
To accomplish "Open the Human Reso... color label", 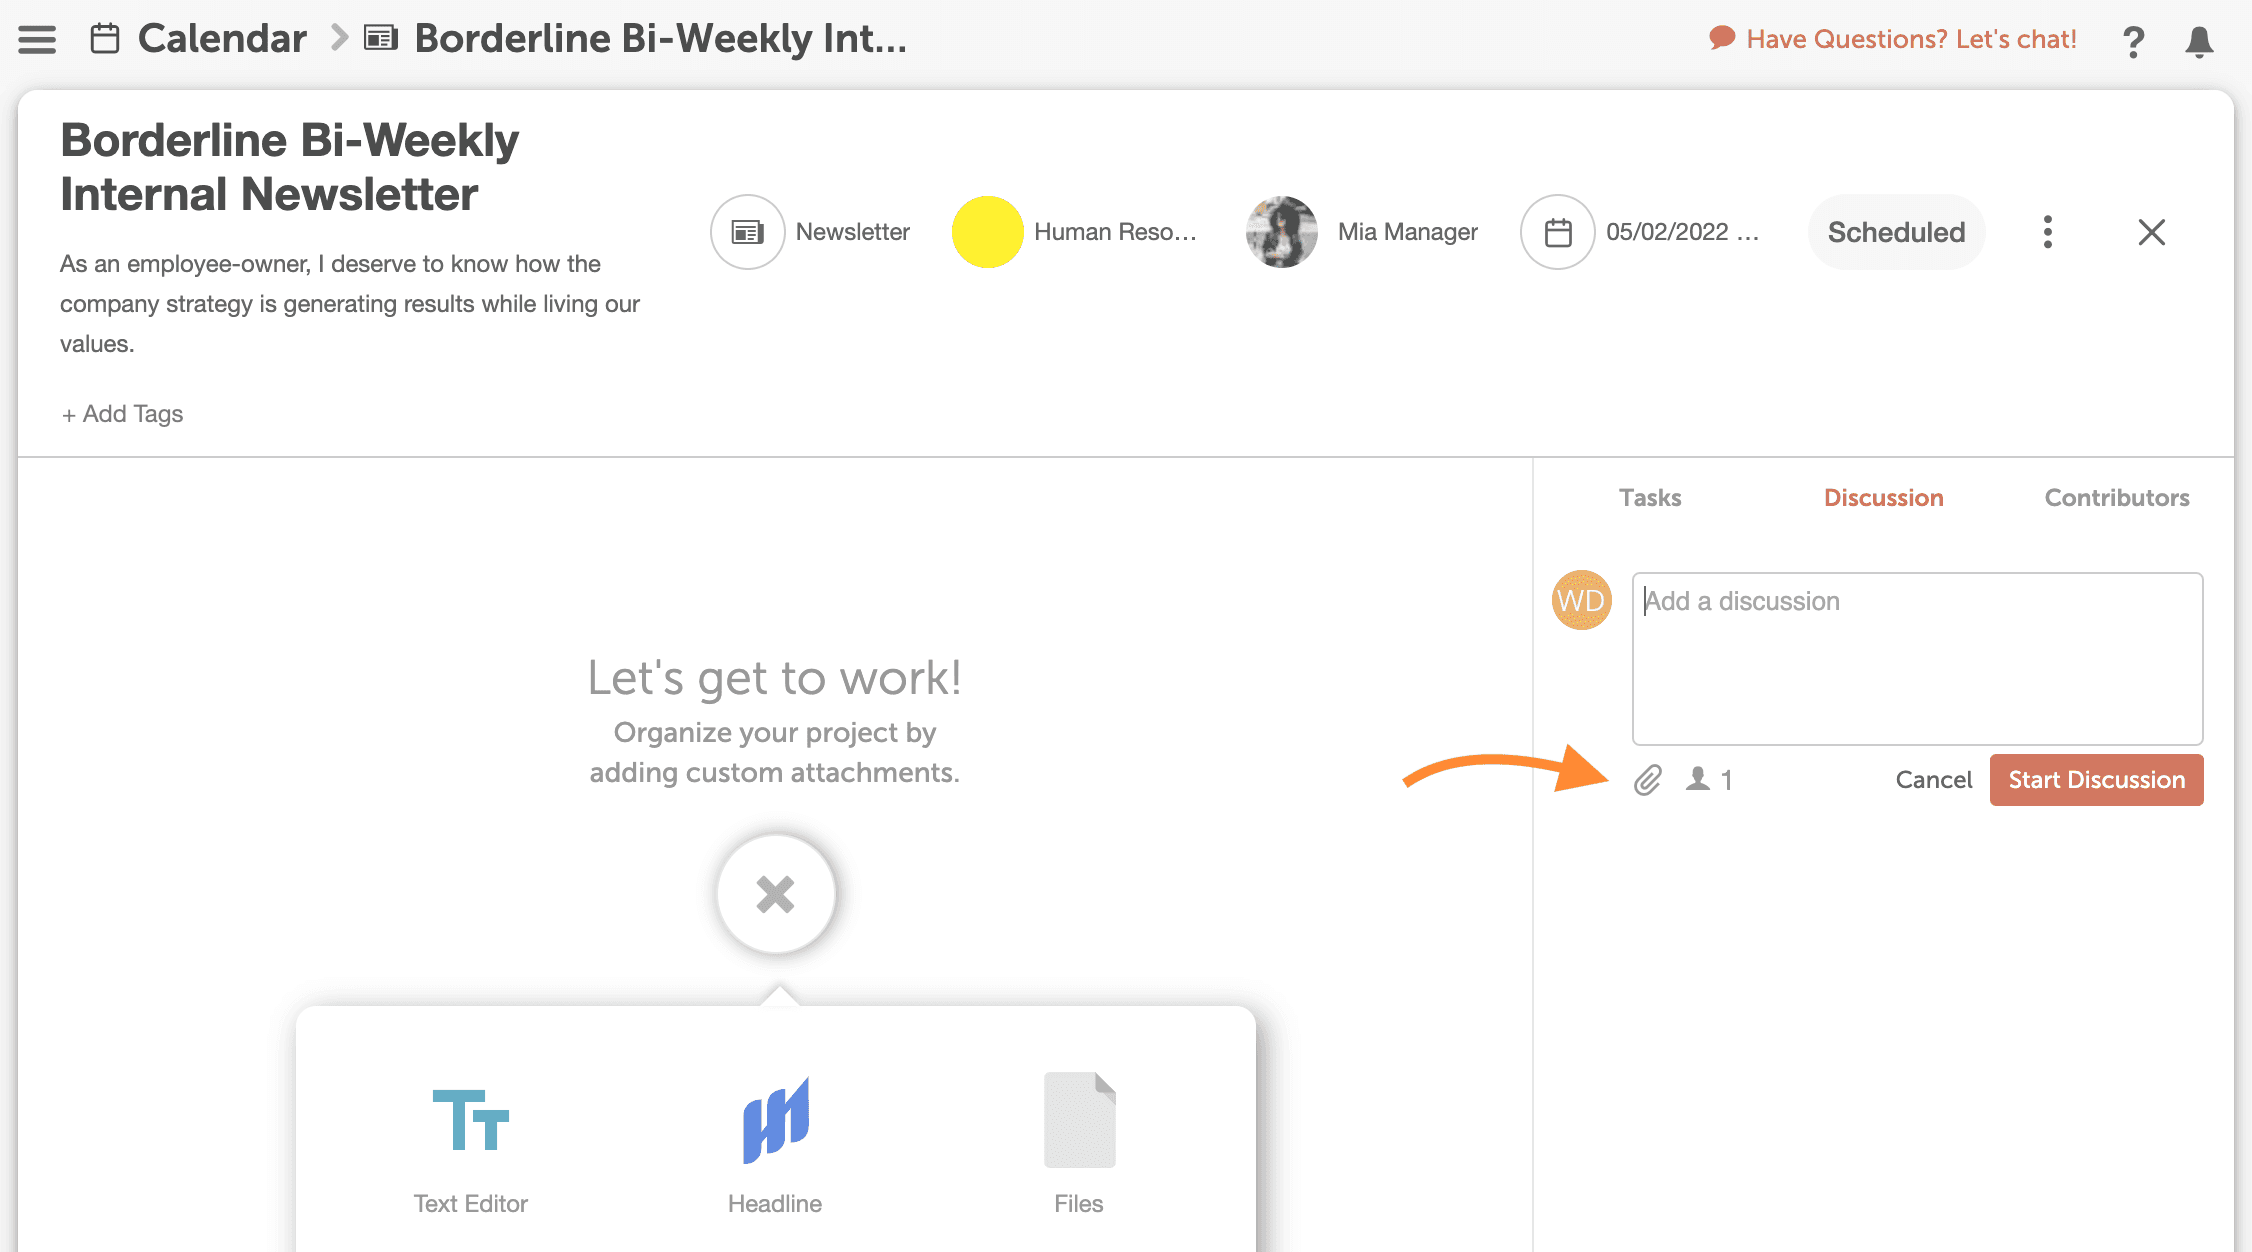I will click(x=1115, y=232).
